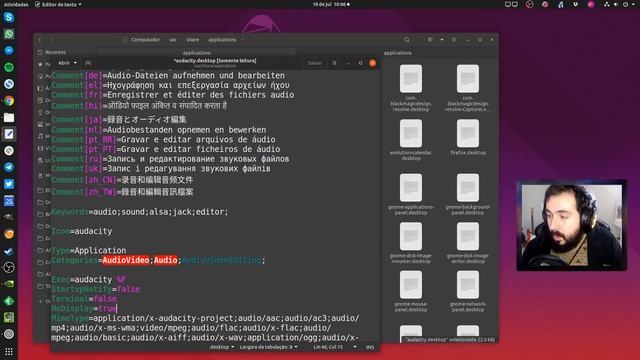The height and width of the screenshot is (360, 640).
Task: Open the network indicator in top bar
Action: coord(607,4)
